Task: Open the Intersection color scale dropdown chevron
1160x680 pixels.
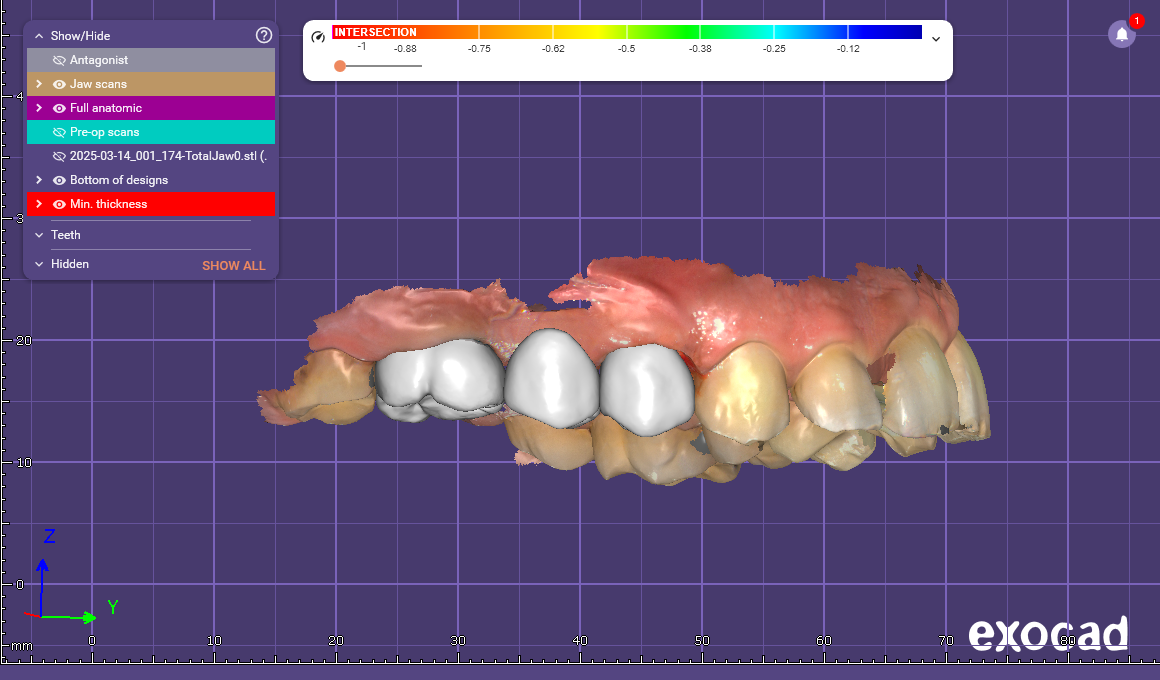Action: click(936, 39)
